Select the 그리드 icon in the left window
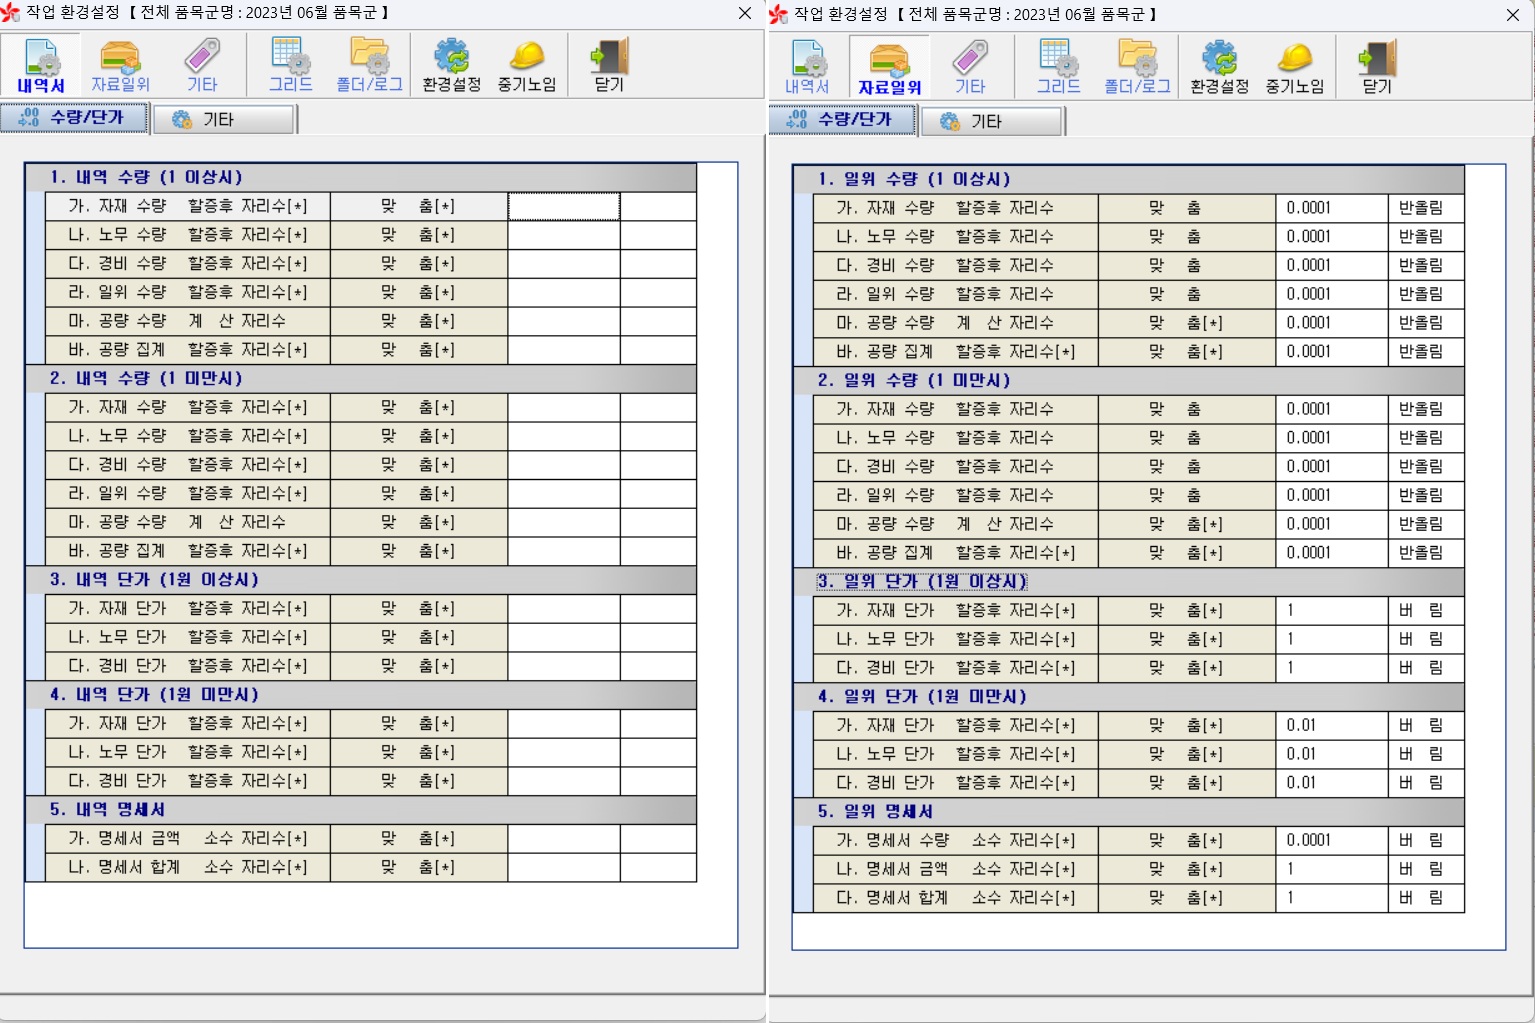The width and height of the screenshot is (1535, 1023). pyautogui.click(x=290, y=66)
